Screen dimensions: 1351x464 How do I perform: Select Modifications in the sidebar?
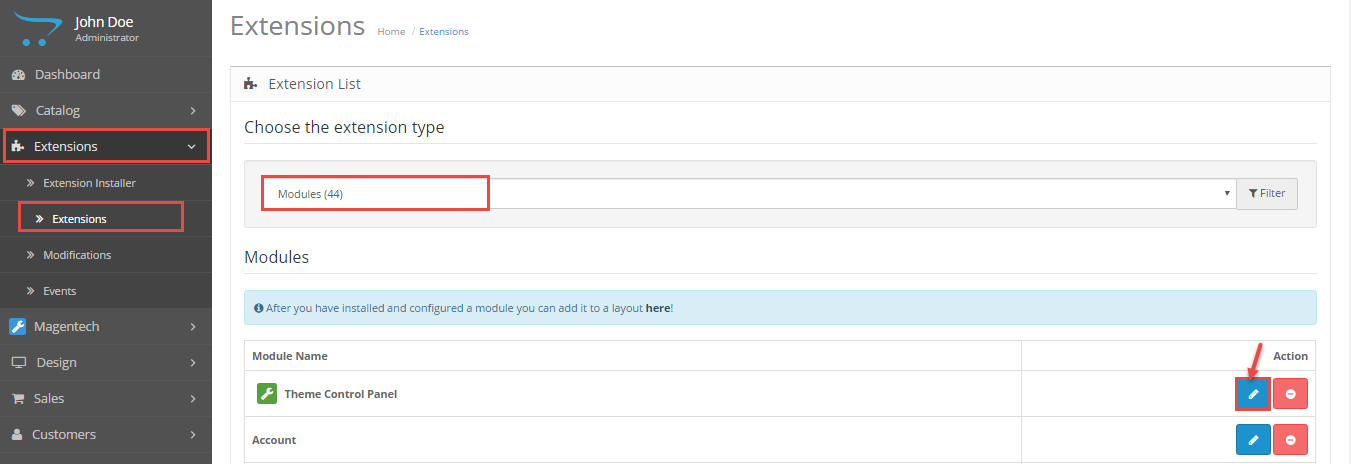point(77,255)
